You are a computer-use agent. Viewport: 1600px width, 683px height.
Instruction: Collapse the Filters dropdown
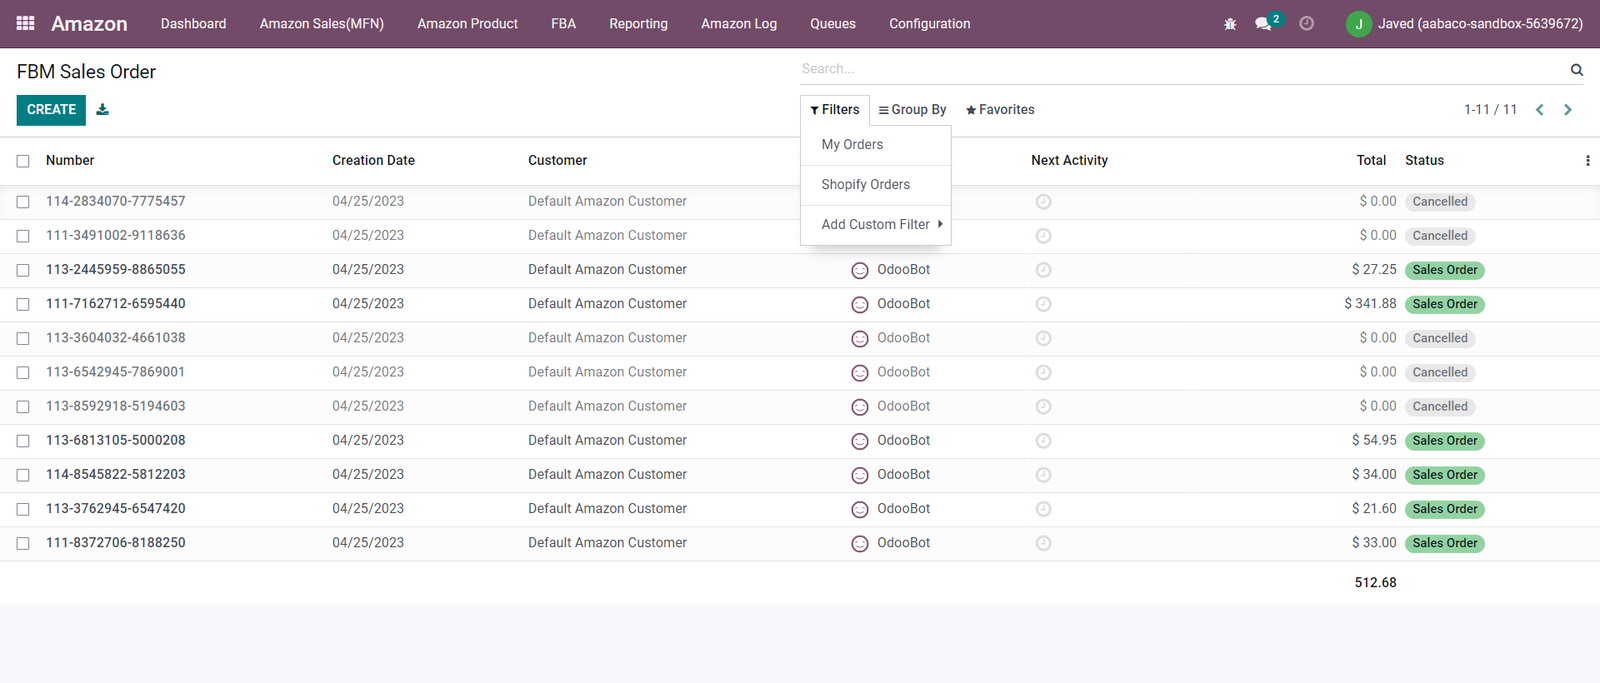(835, 110)
